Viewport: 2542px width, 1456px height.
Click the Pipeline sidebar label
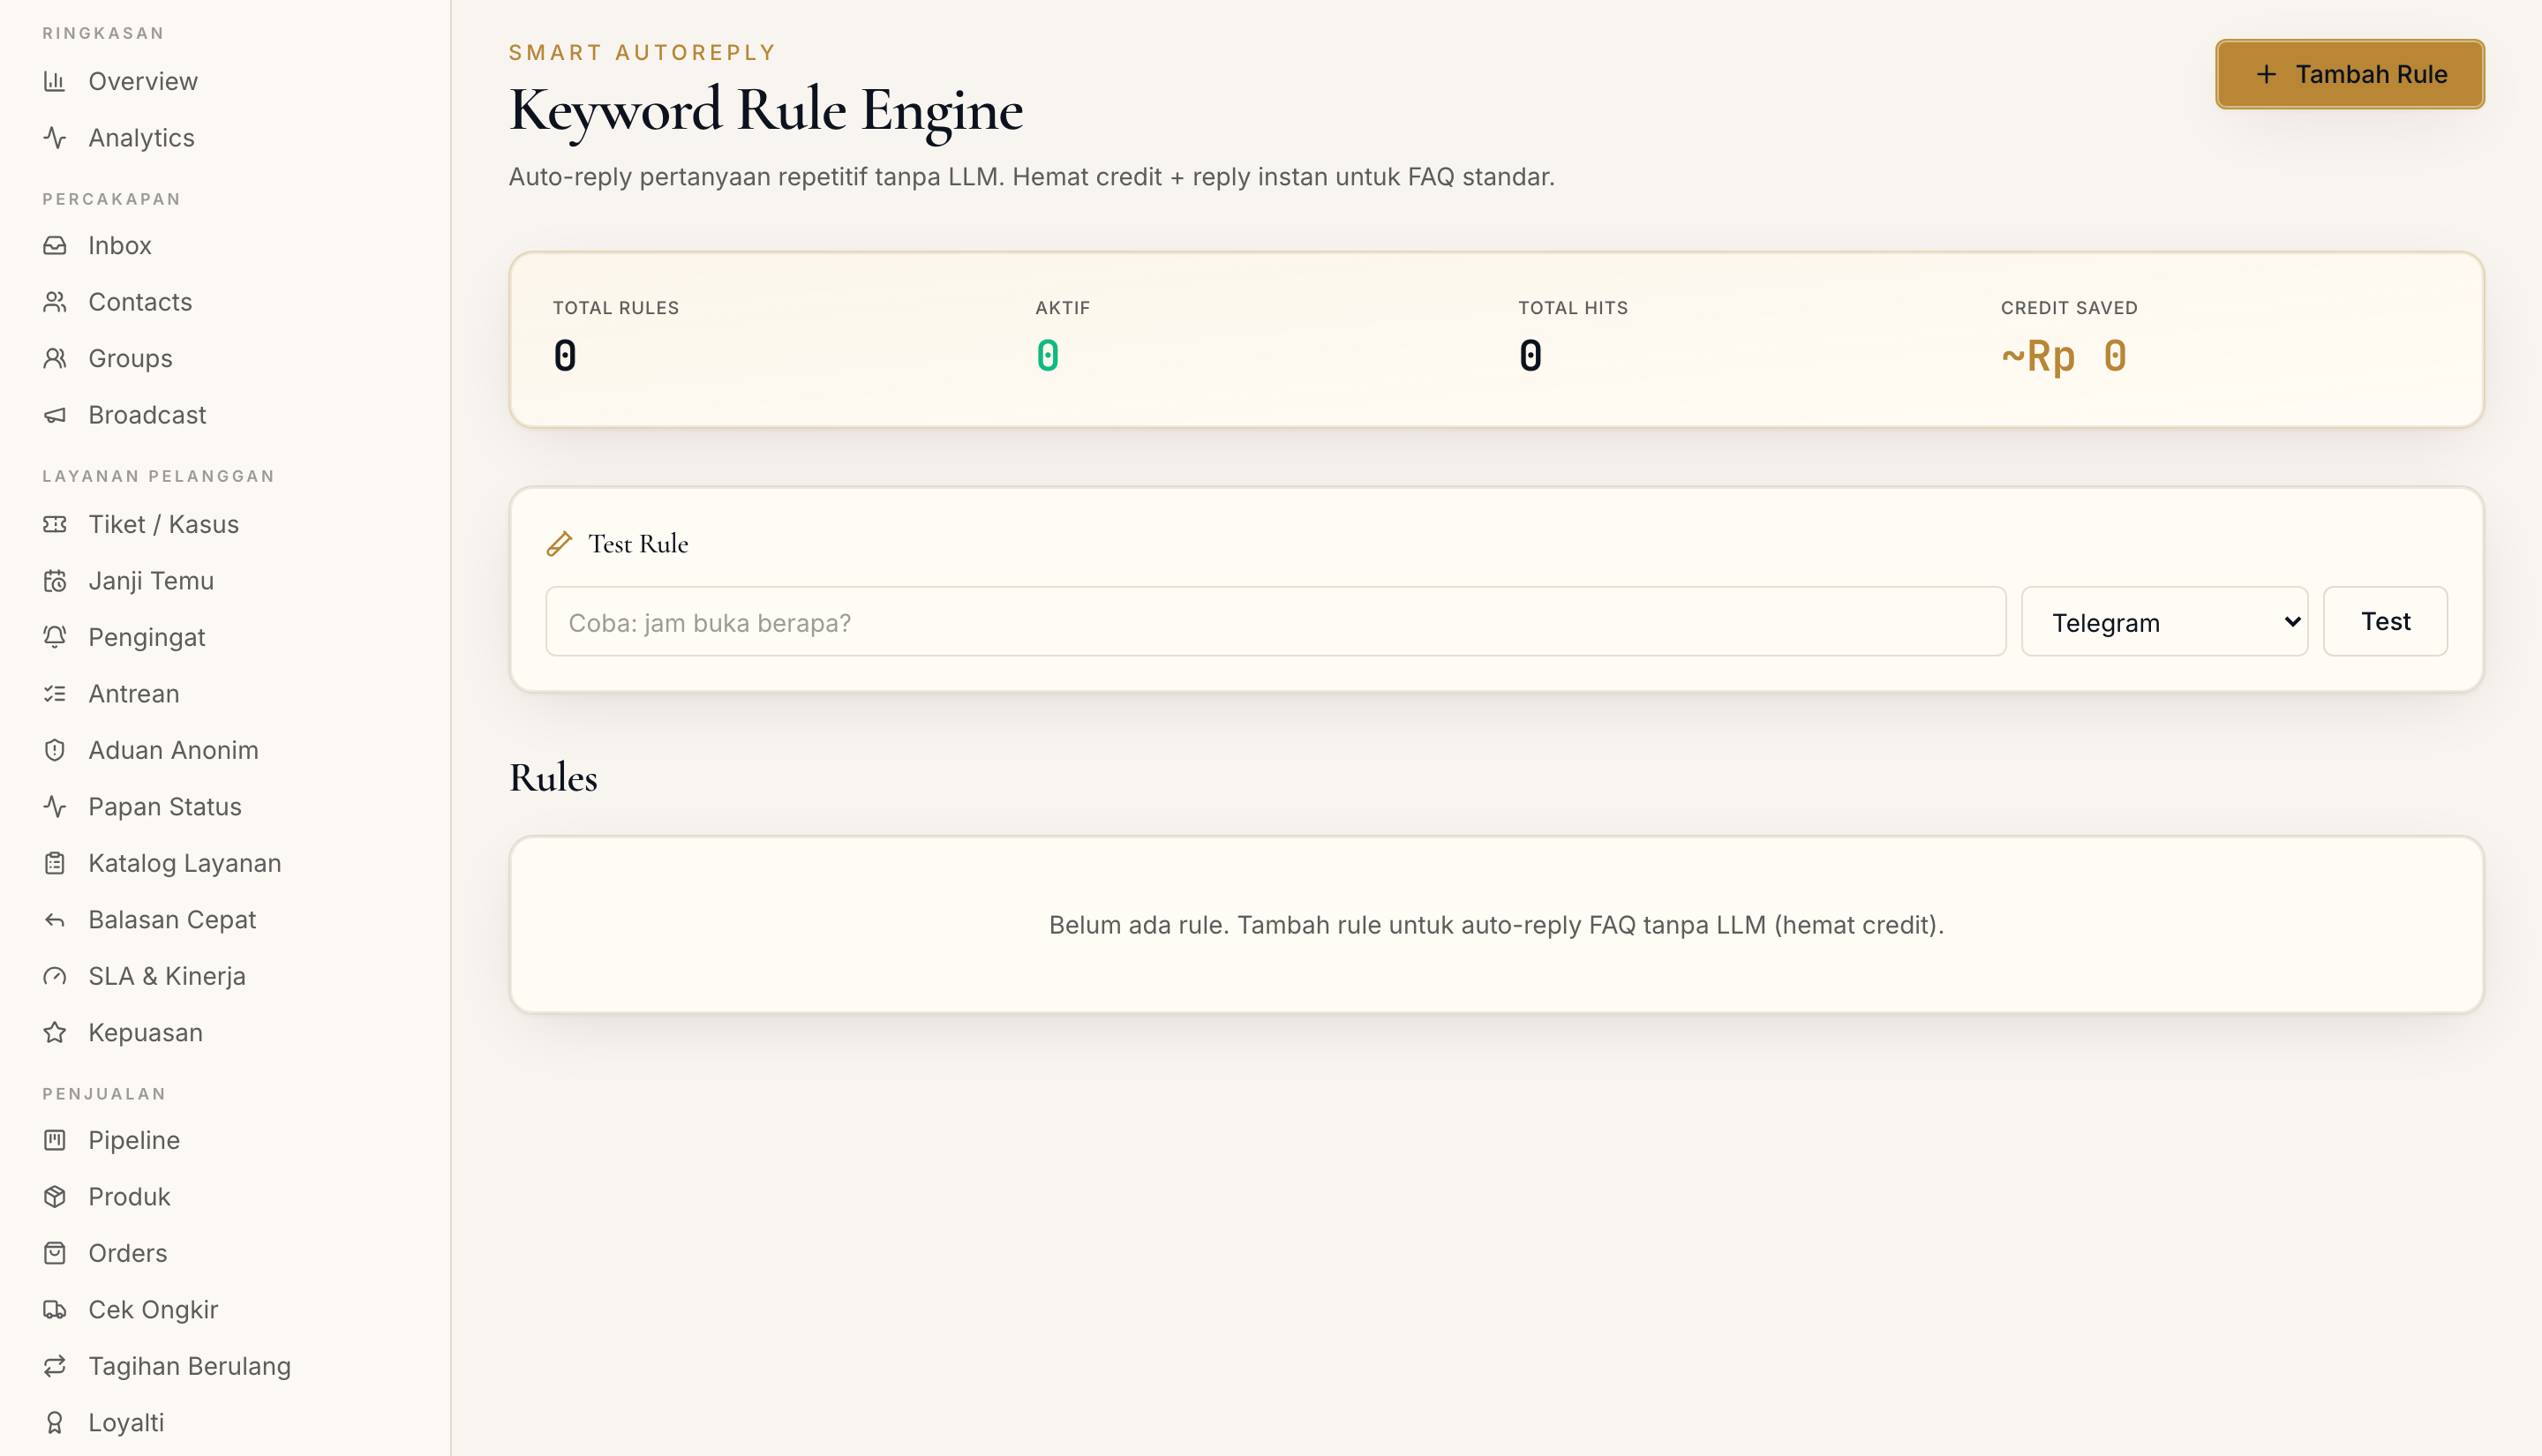tap(134, 1140)
